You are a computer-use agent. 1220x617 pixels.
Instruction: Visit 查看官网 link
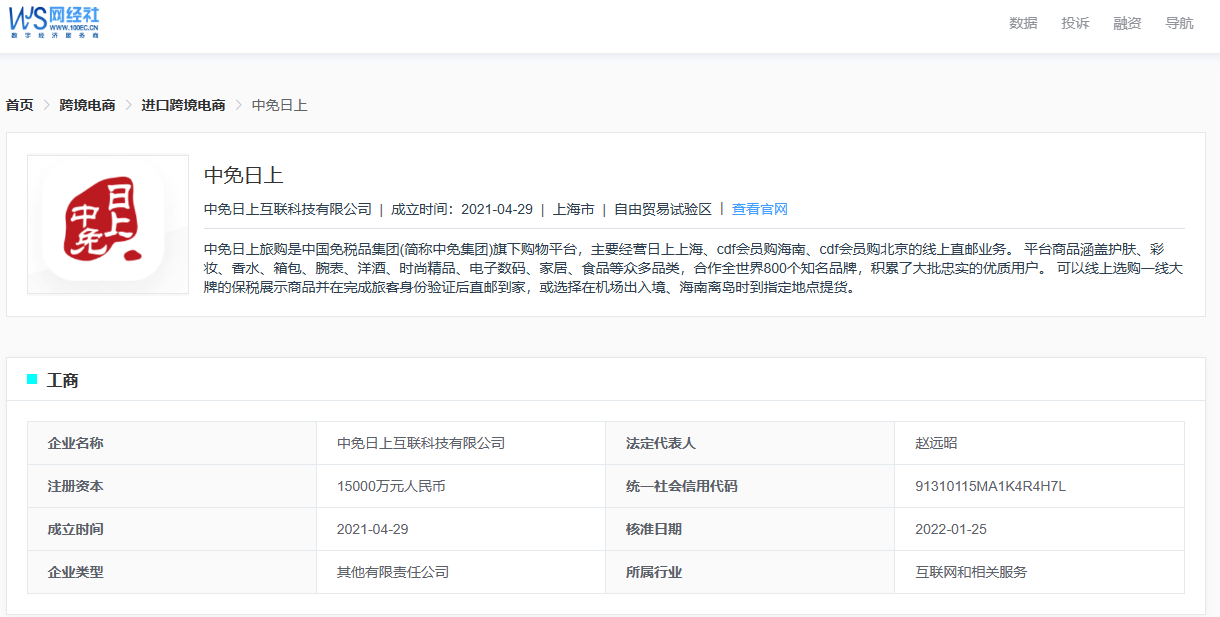pyautogui.click(x=760, y=209)
